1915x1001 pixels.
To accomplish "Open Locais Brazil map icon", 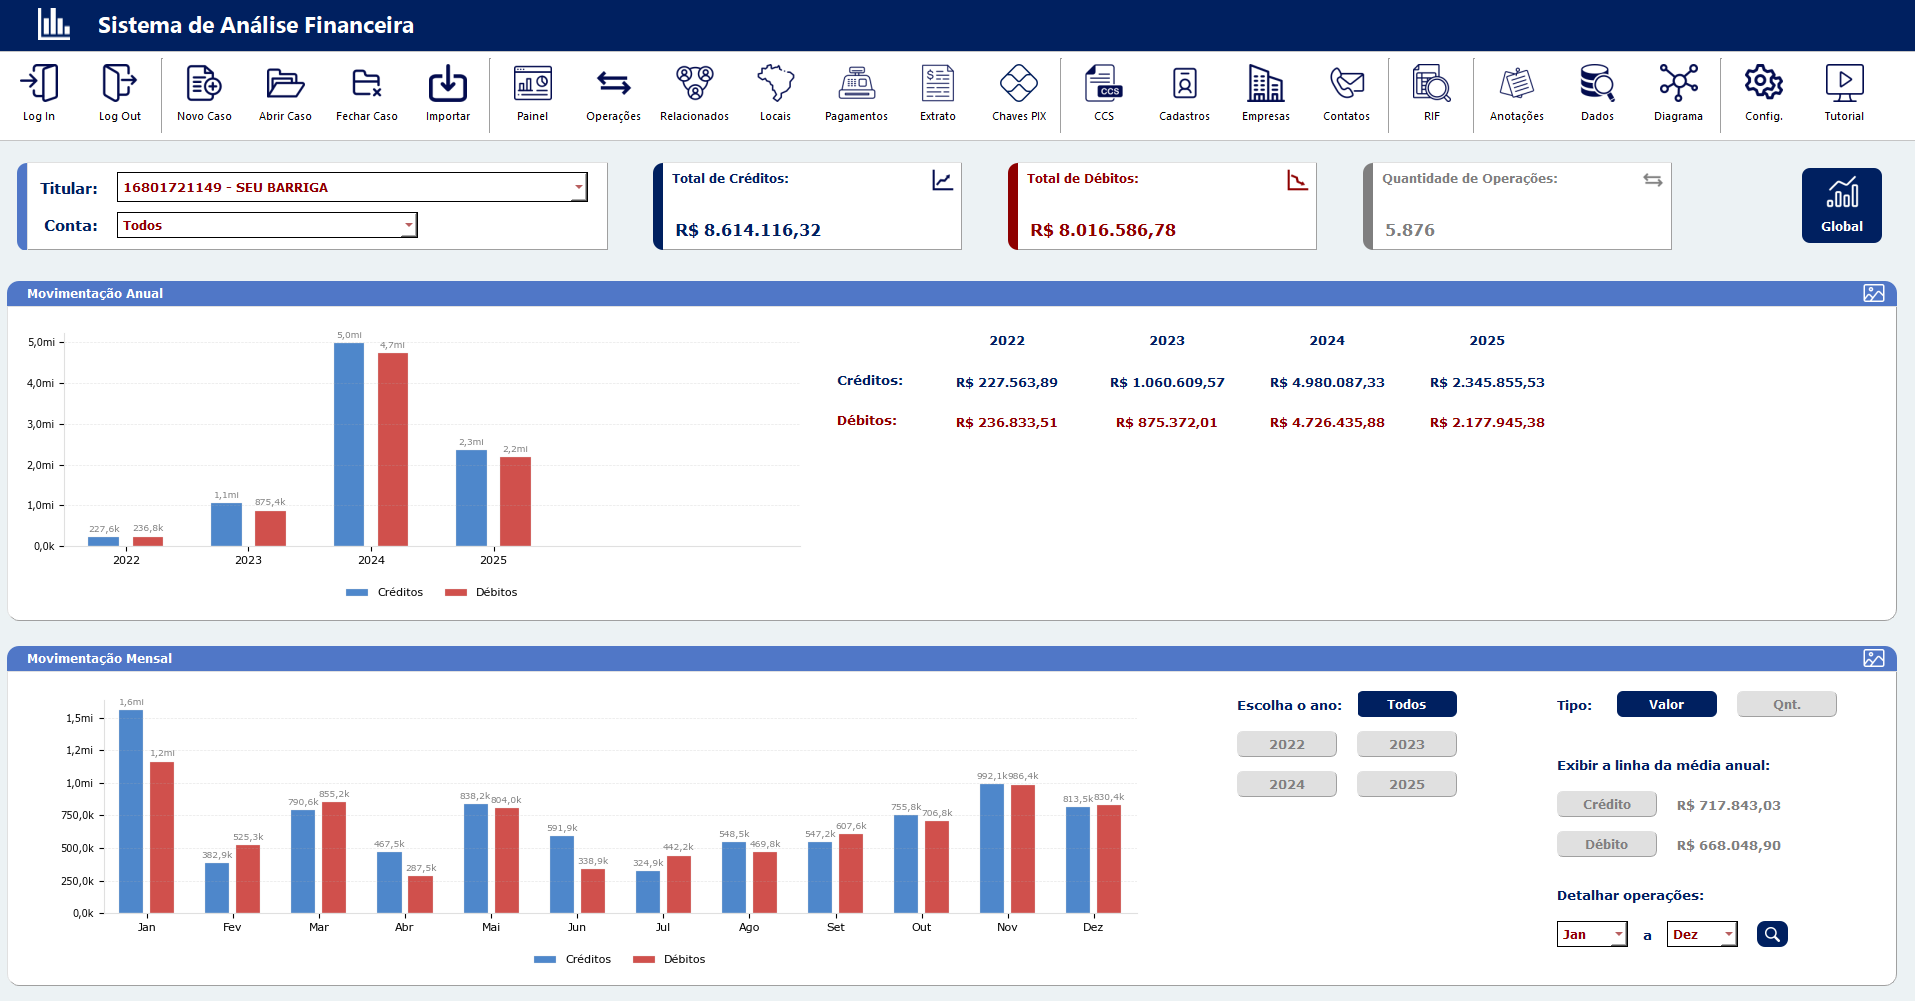I will click(x=775, y=84).
